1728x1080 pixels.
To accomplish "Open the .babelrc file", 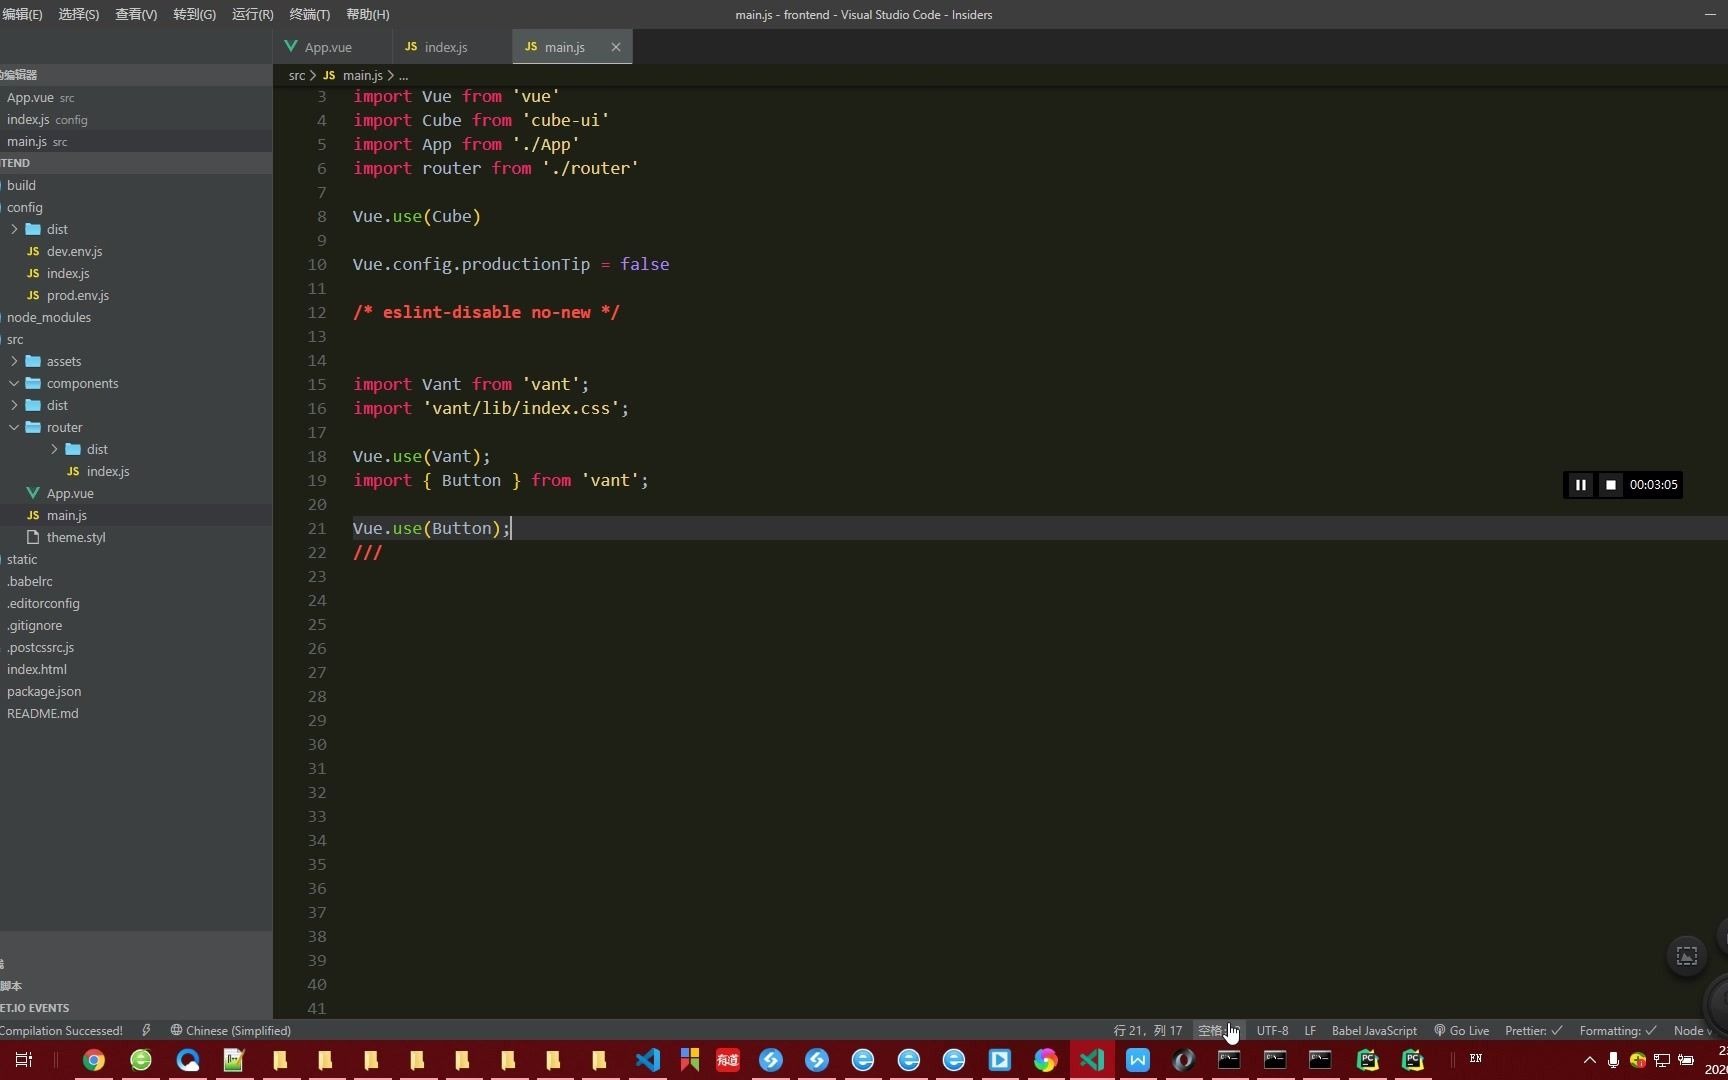I will (x=30, y=581).
